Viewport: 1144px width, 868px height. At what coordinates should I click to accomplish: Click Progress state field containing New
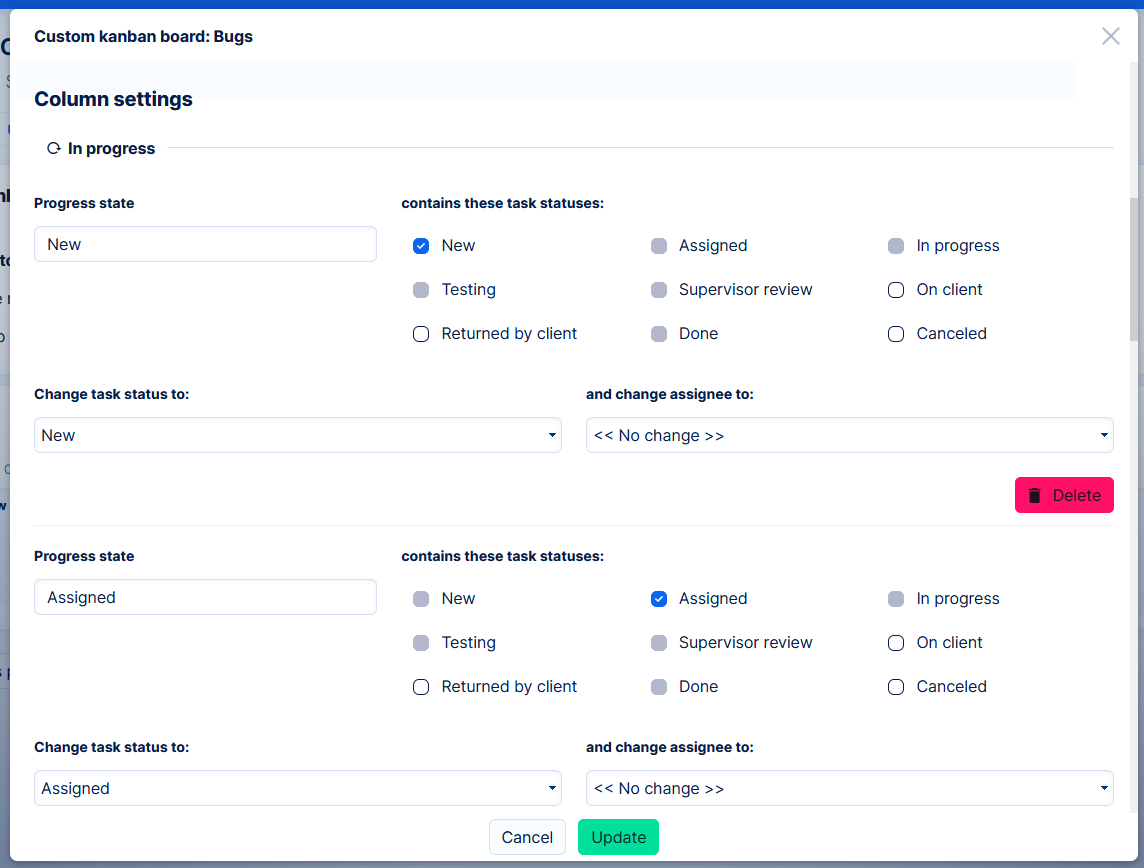(205, 244)
